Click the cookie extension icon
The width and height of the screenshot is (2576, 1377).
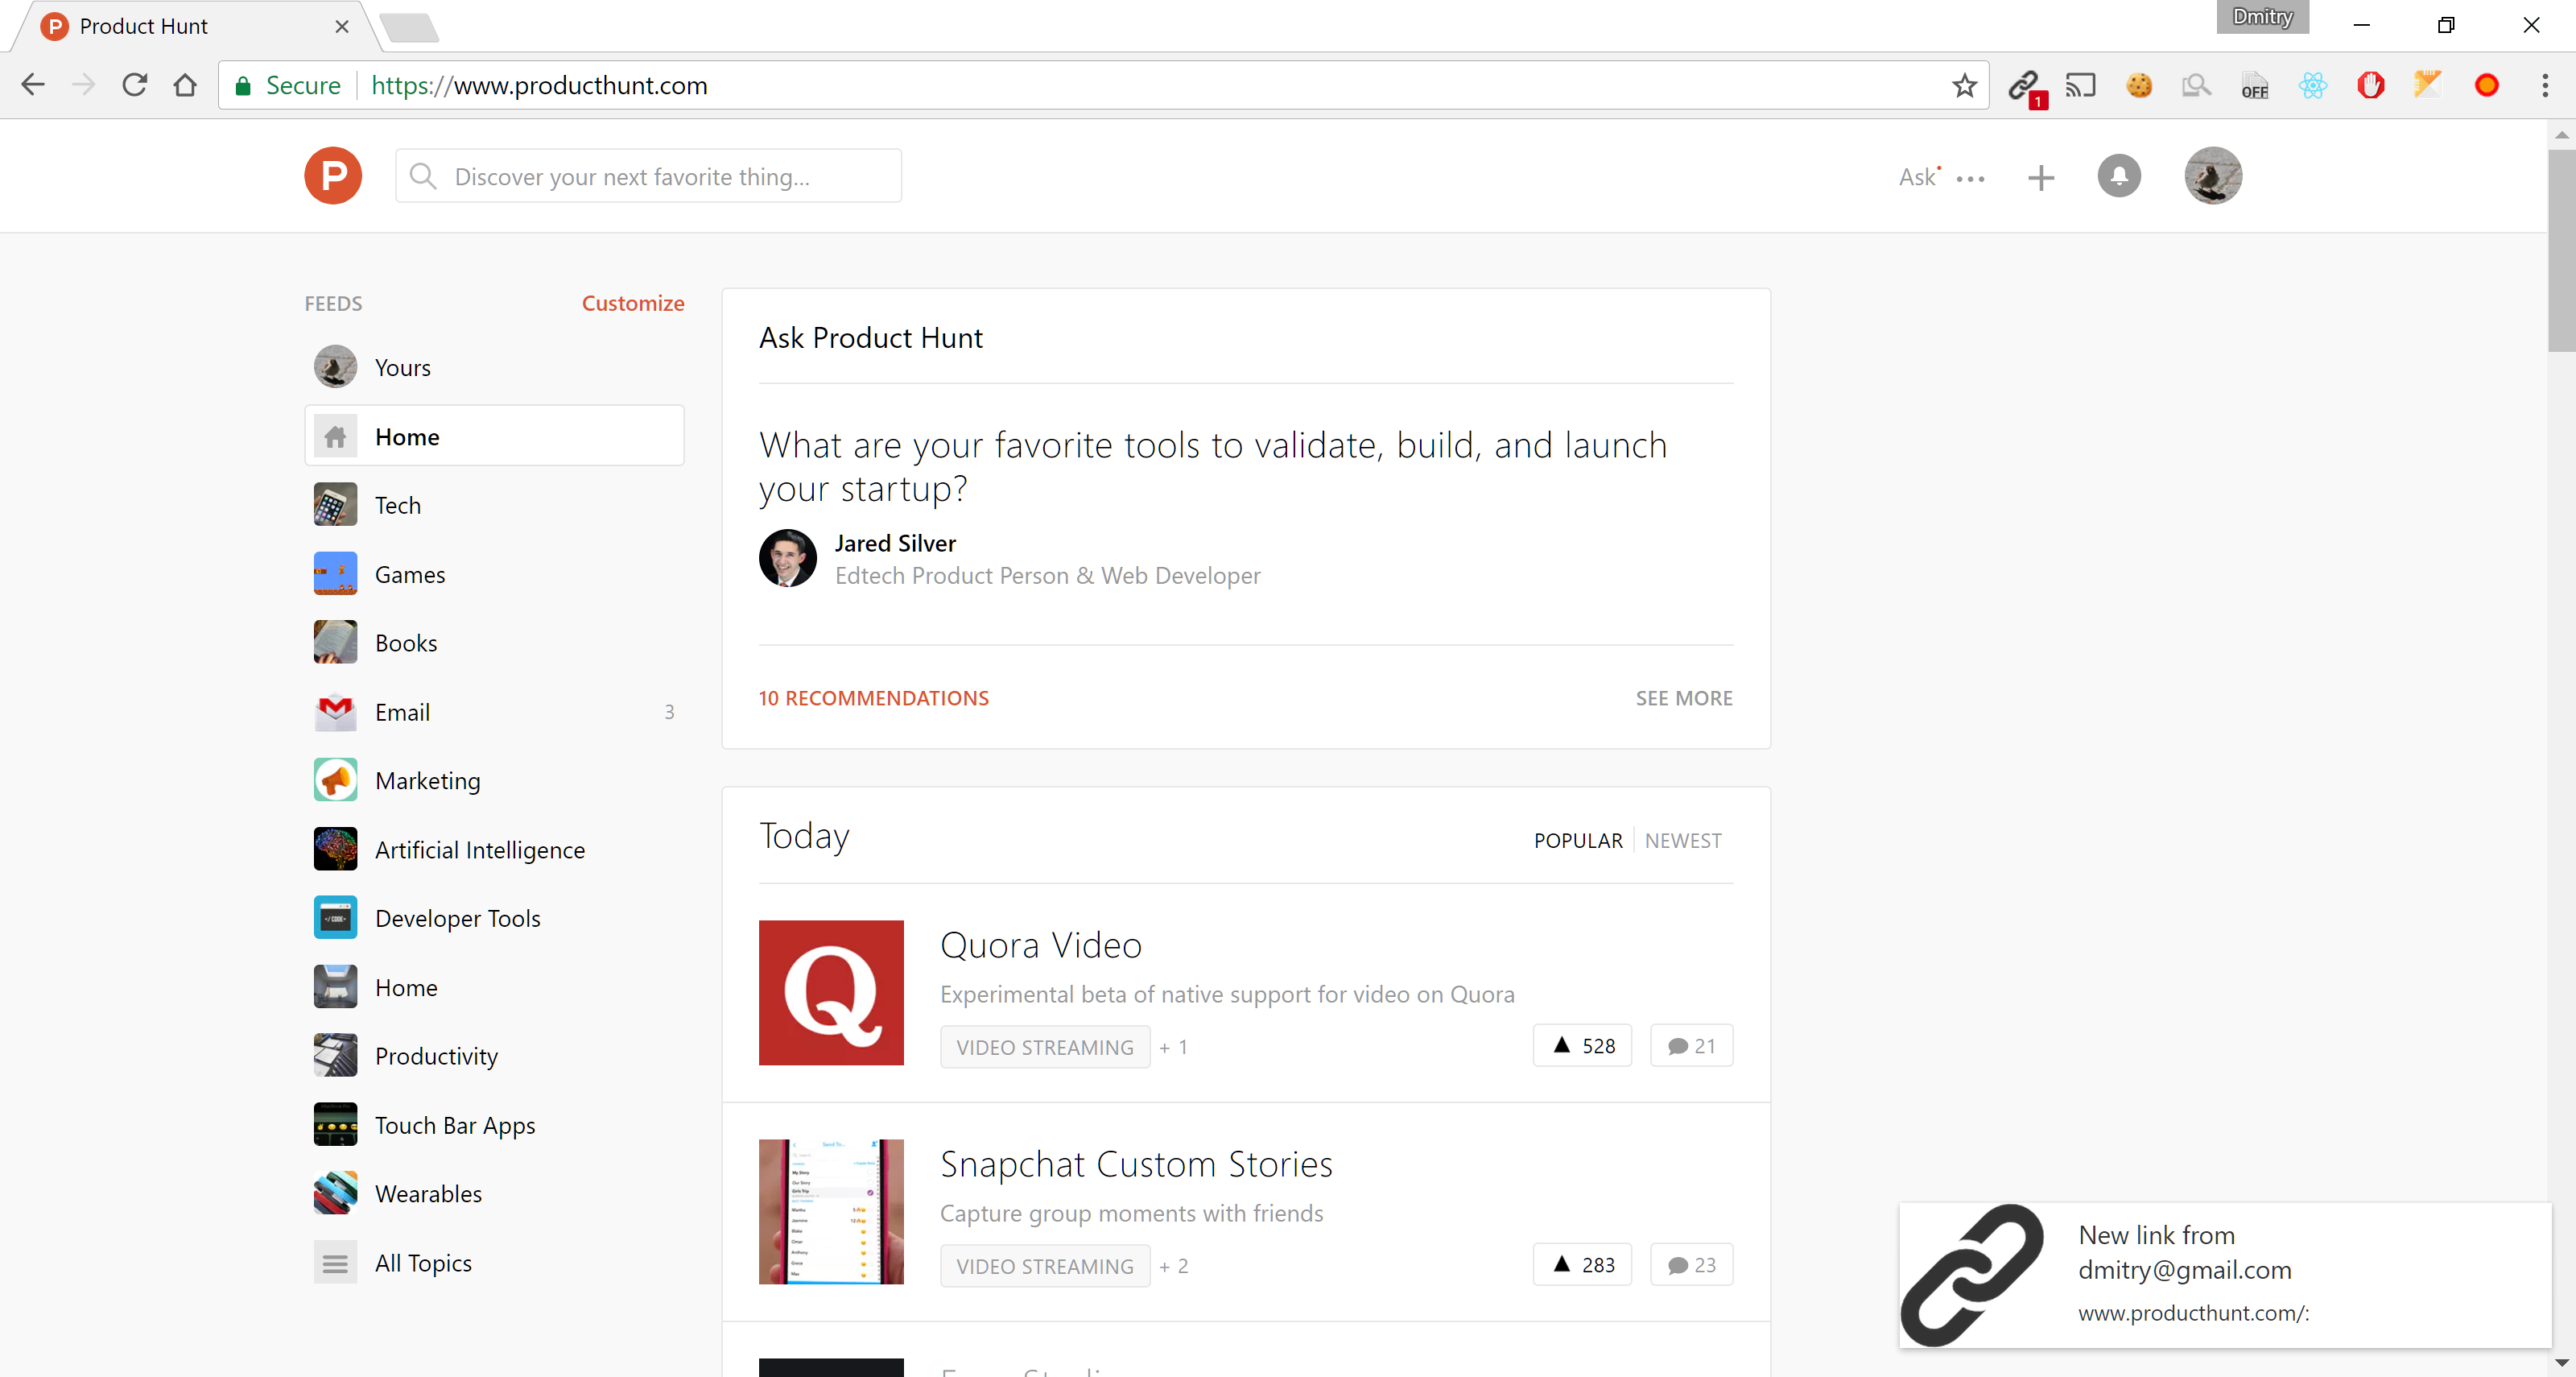(2139, 86)
